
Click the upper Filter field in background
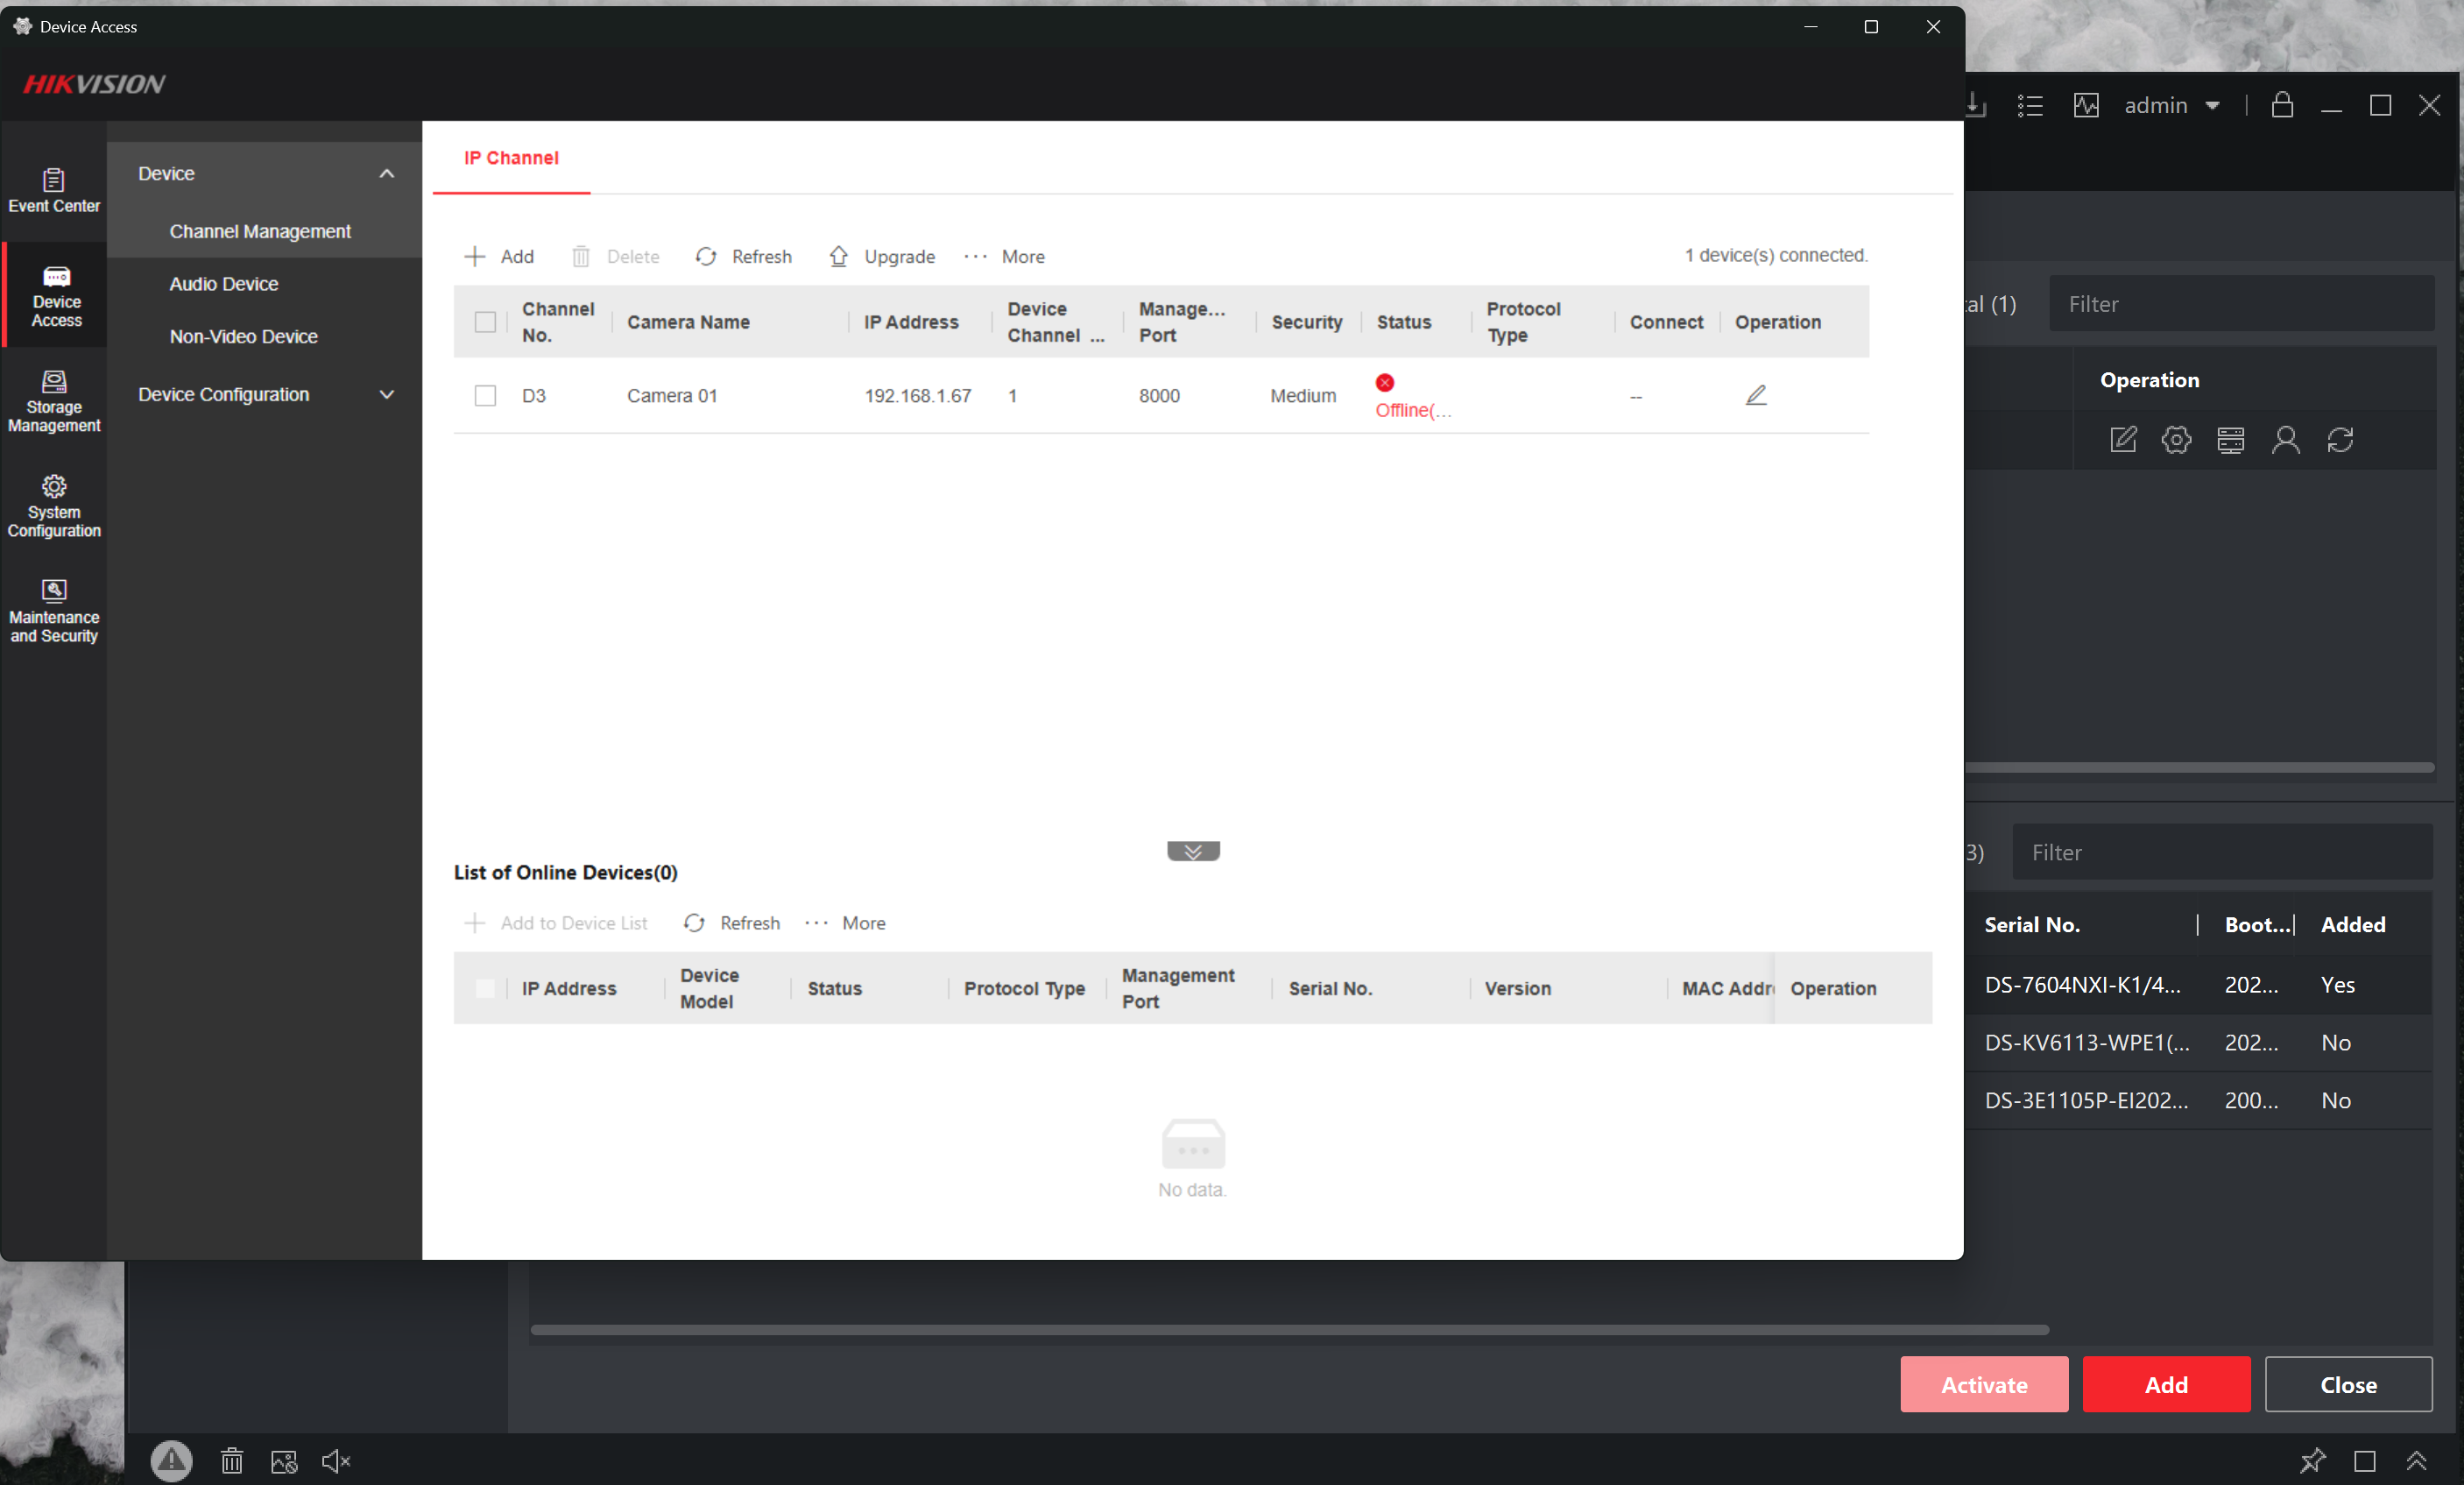point(2241,303)
